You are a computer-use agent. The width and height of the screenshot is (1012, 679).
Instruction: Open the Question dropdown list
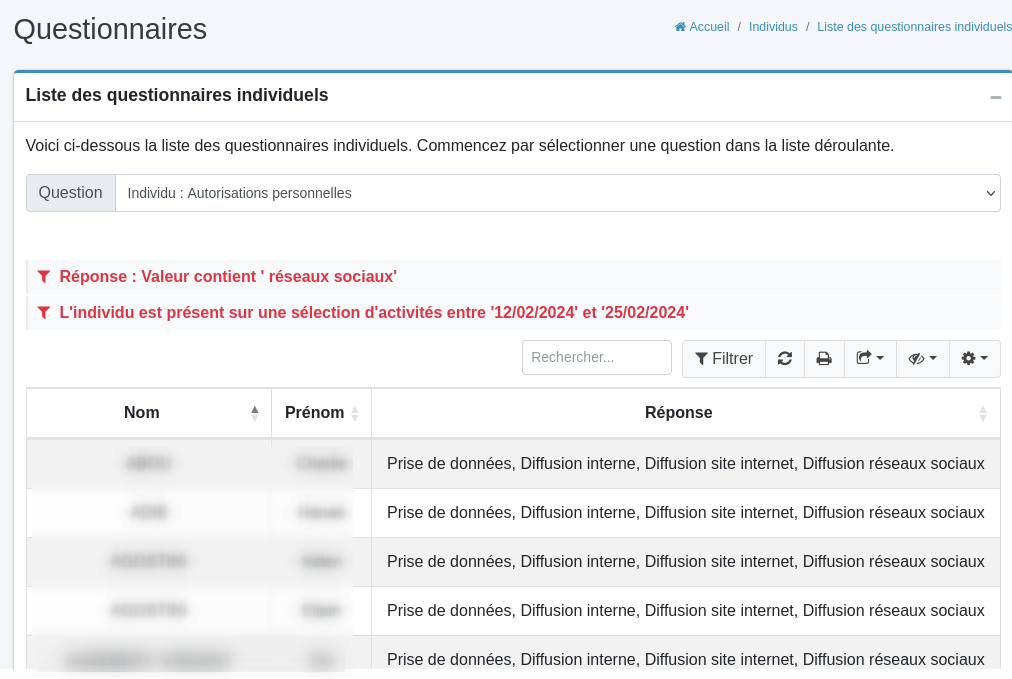(557, 193)
